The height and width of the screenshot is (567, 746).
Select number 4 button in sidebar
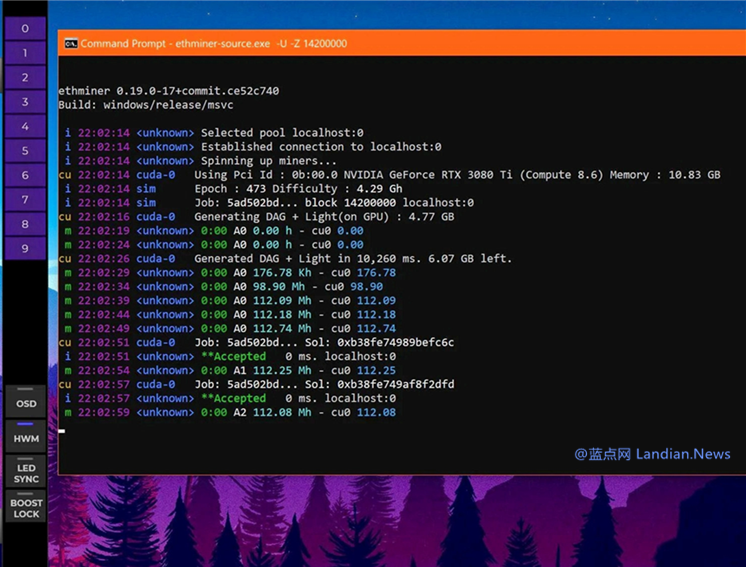tap(25, 127)
